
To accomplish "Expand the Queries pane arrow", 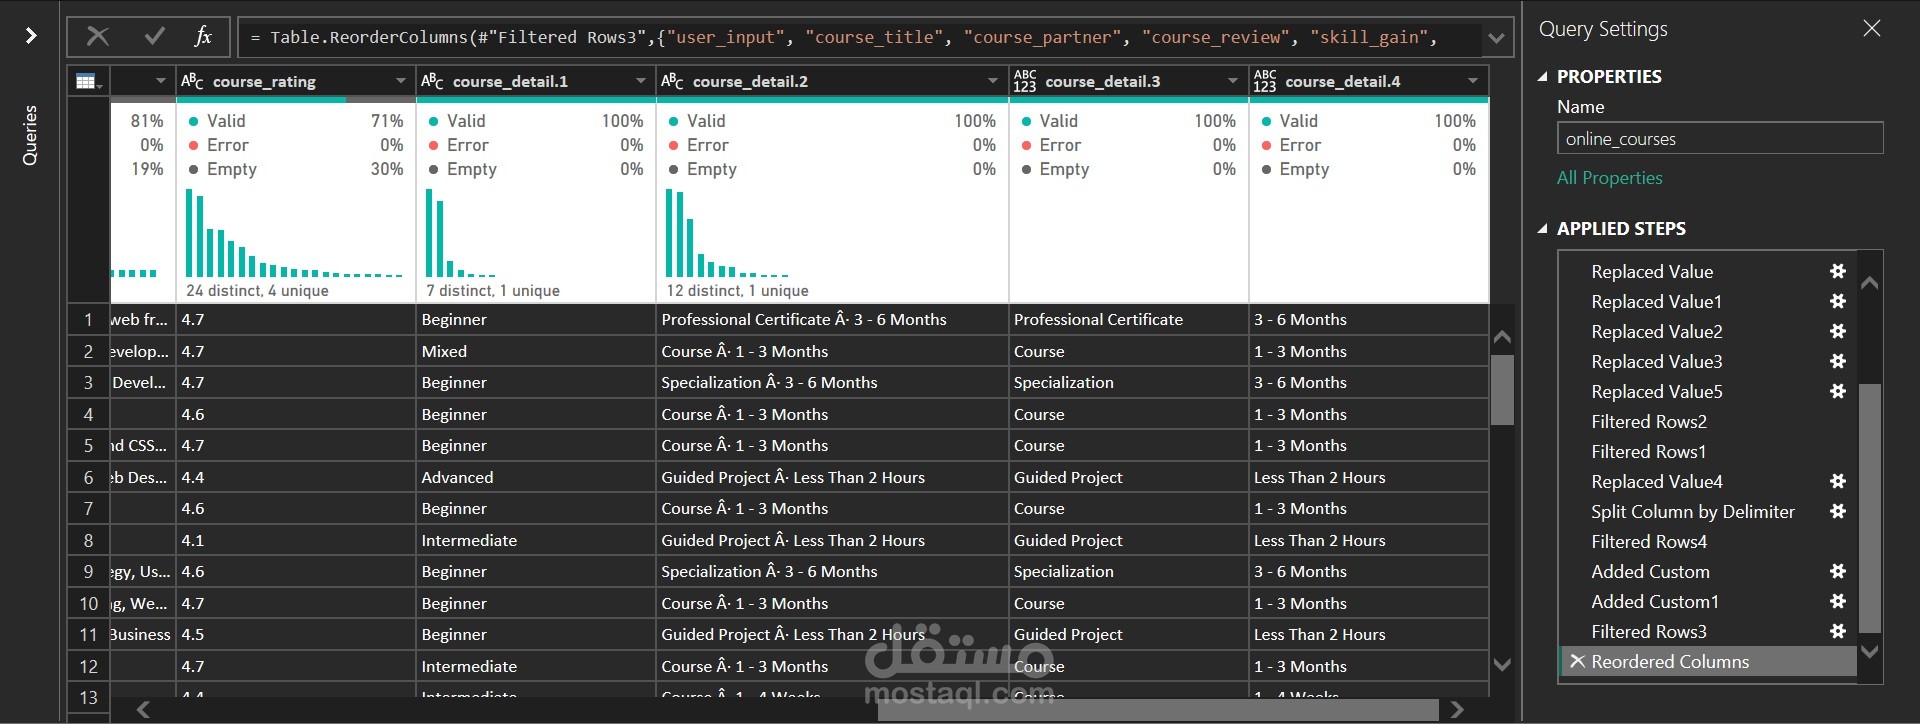I will (31, 36).
